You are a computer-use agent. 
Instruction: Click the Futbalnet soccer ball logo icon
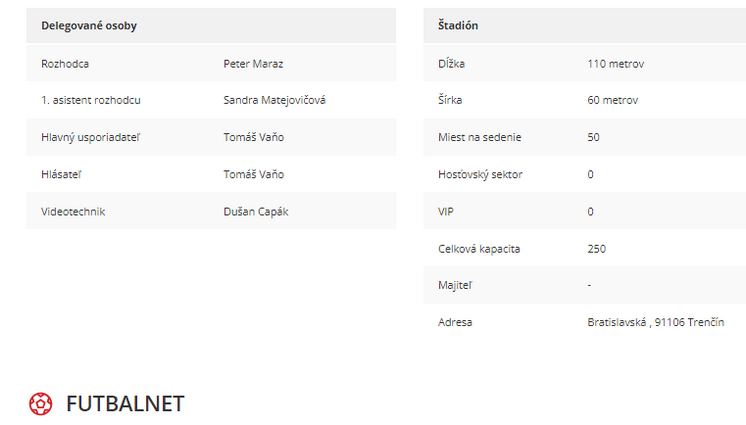click(x=40, y=404)
